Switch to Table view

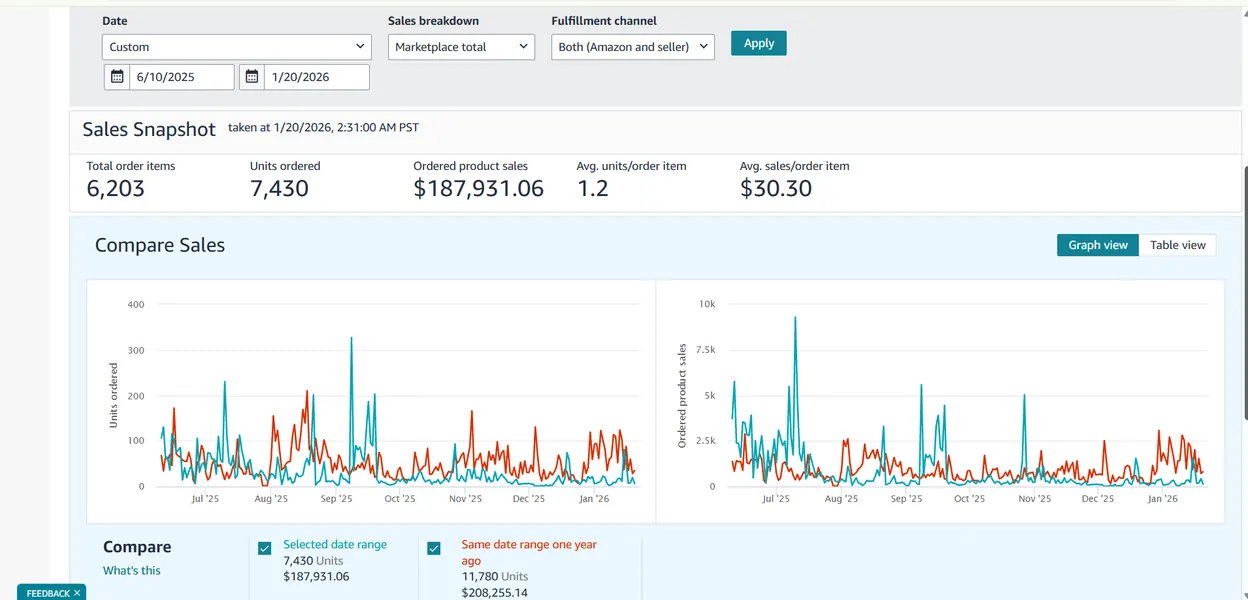1177,245
